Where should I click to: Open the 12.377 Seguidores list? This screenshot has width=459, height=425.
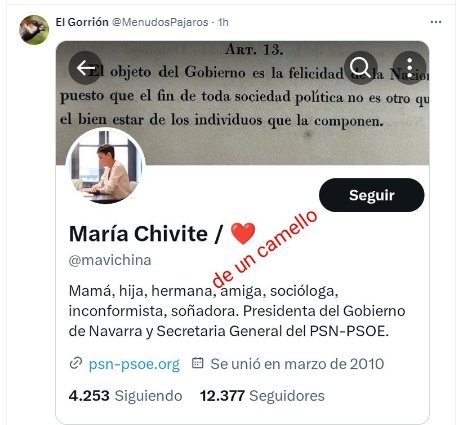(x=262, y=396)
